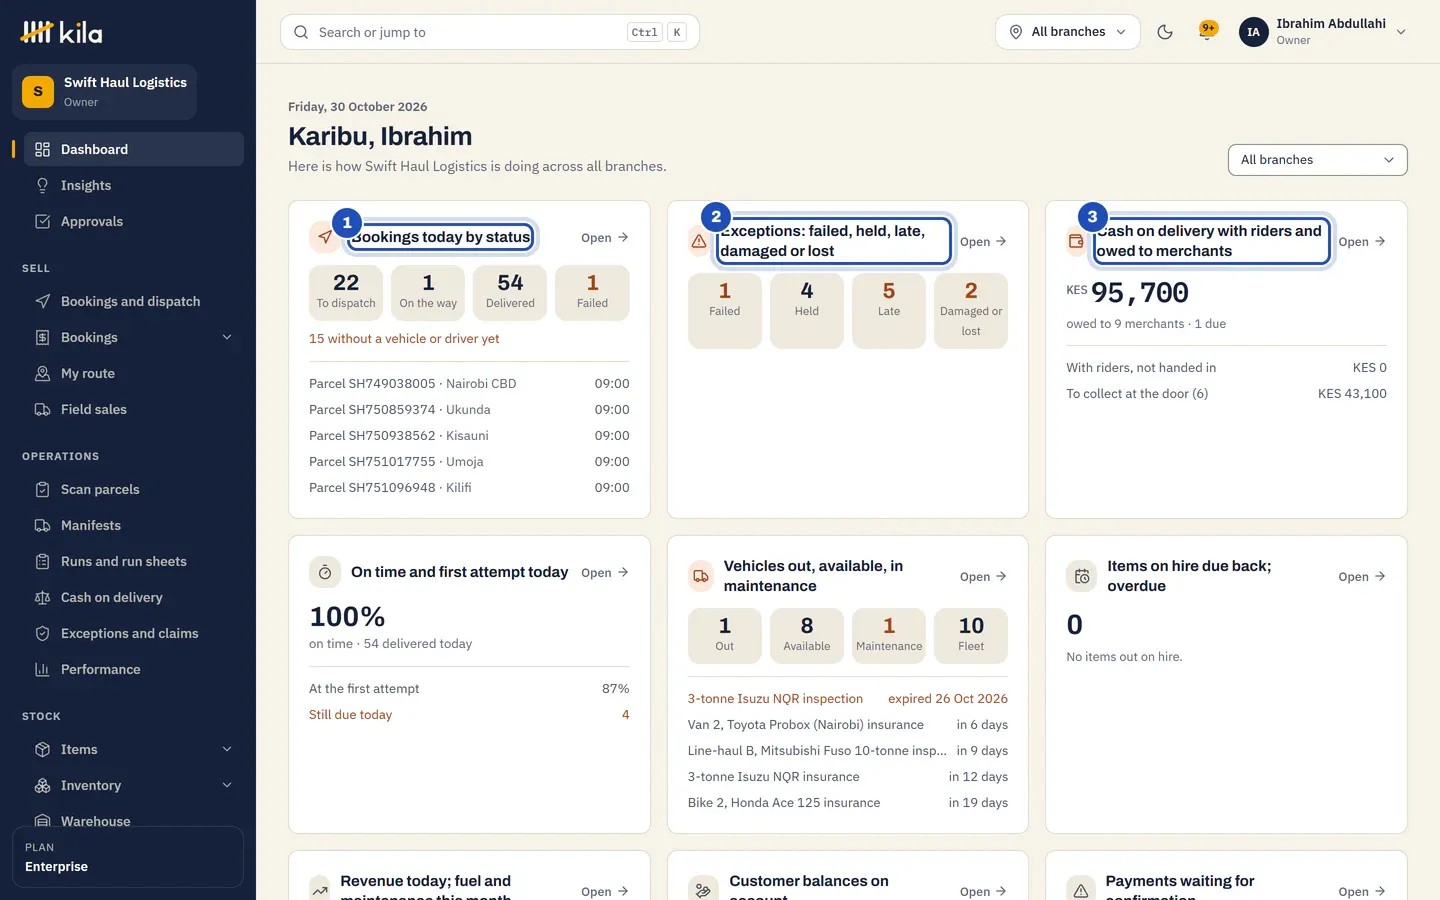Open the notifications bell
Screen dimensions: 1440x900
[x=1208, y=32]
